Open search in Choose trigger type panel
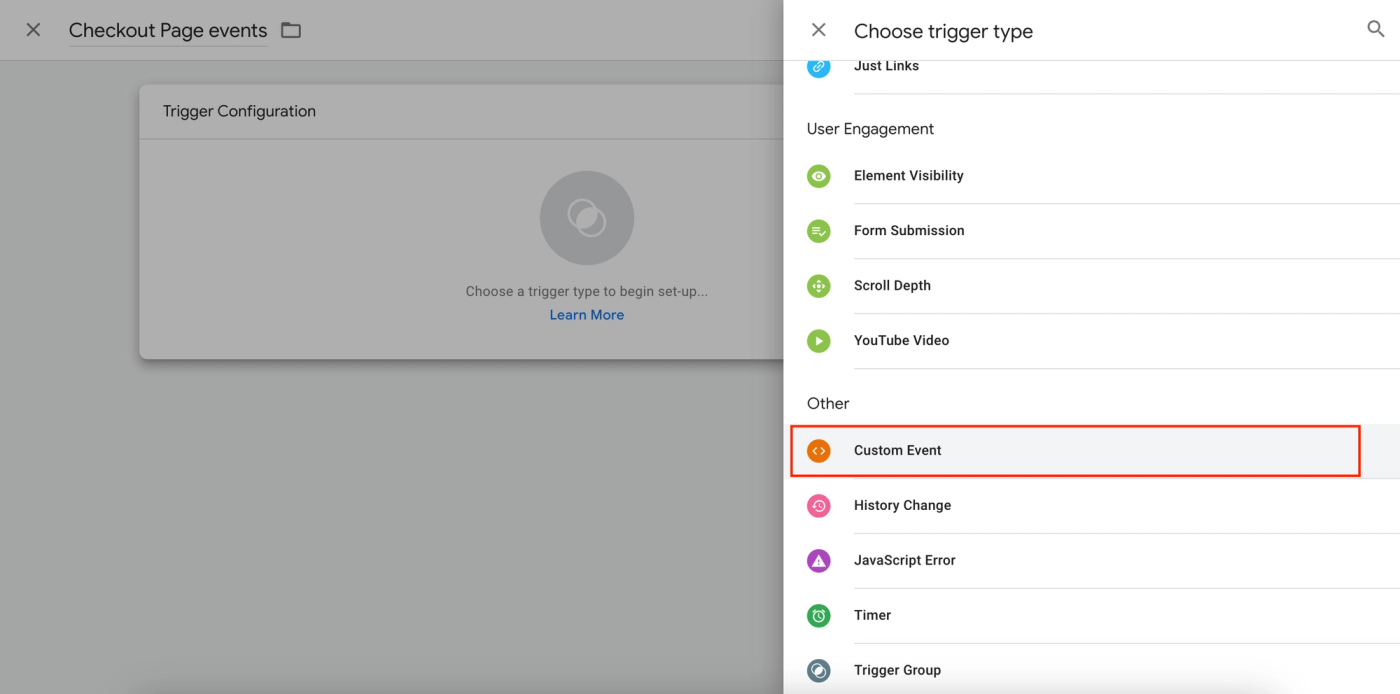The width and height of the screenshot is (1400, 694). coord(1376,30)
